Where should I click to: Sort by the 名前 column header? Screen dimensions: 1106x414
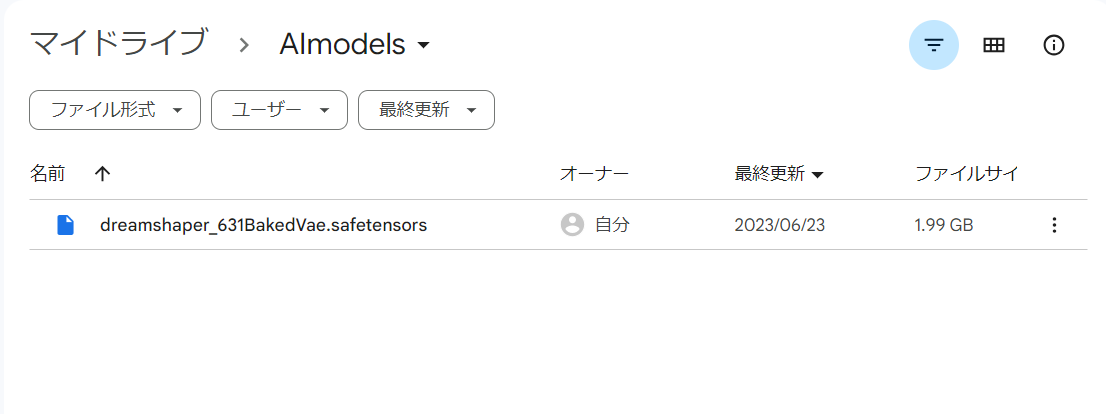click(47, 173)
